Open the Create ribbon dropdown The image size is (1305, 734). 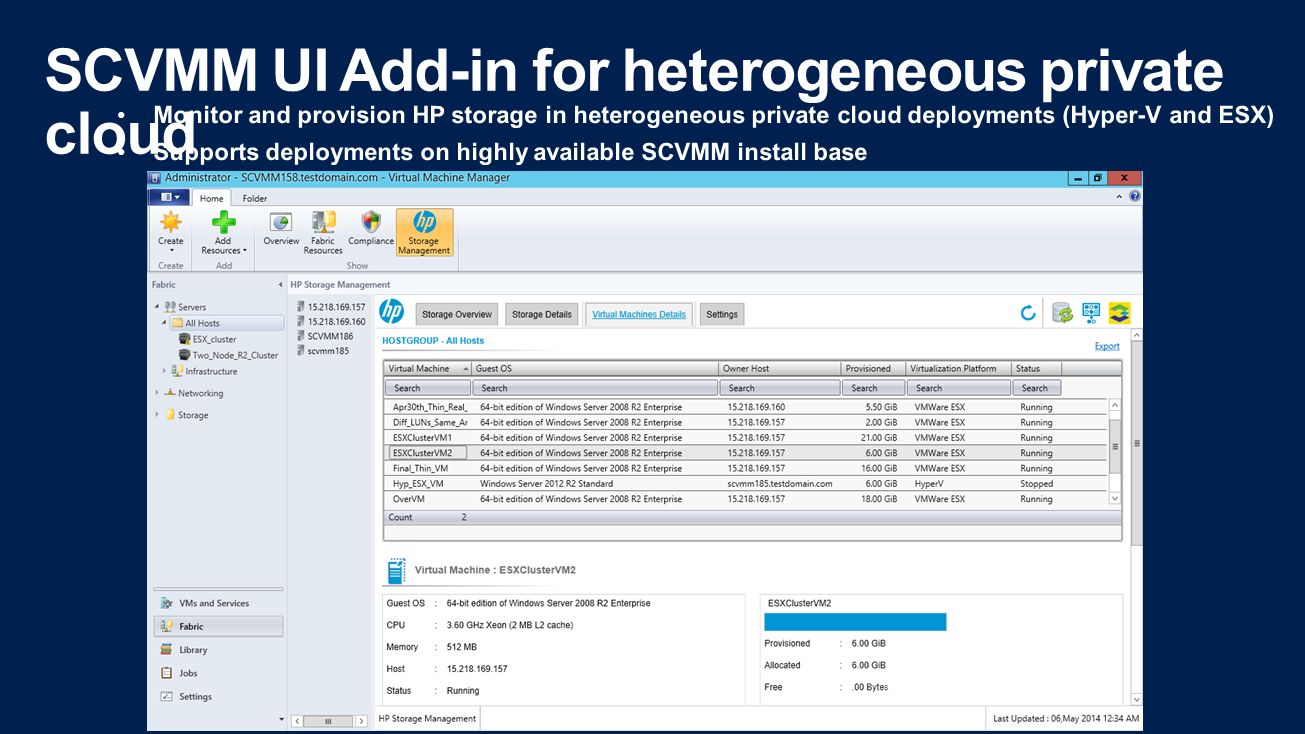171,233
